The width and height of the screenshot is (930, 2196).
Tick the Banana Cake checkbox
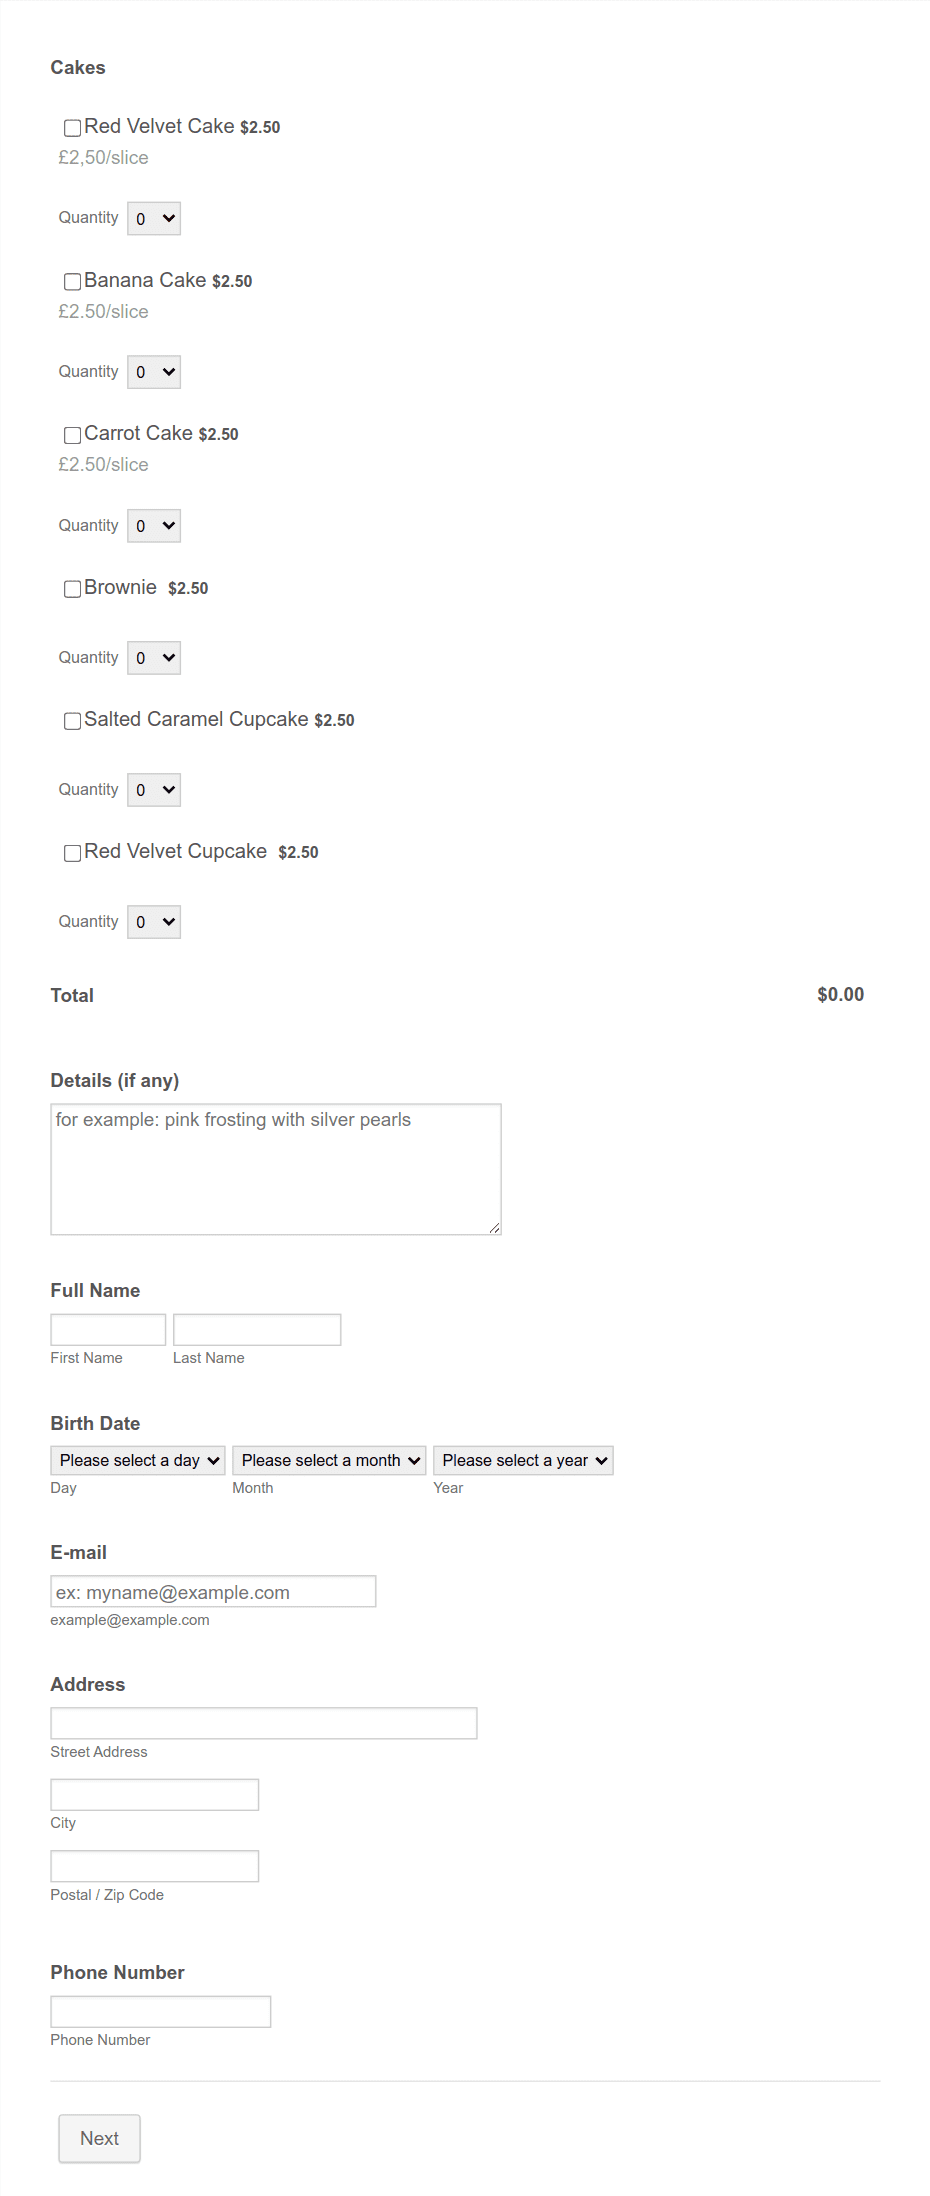pos(72,282)
